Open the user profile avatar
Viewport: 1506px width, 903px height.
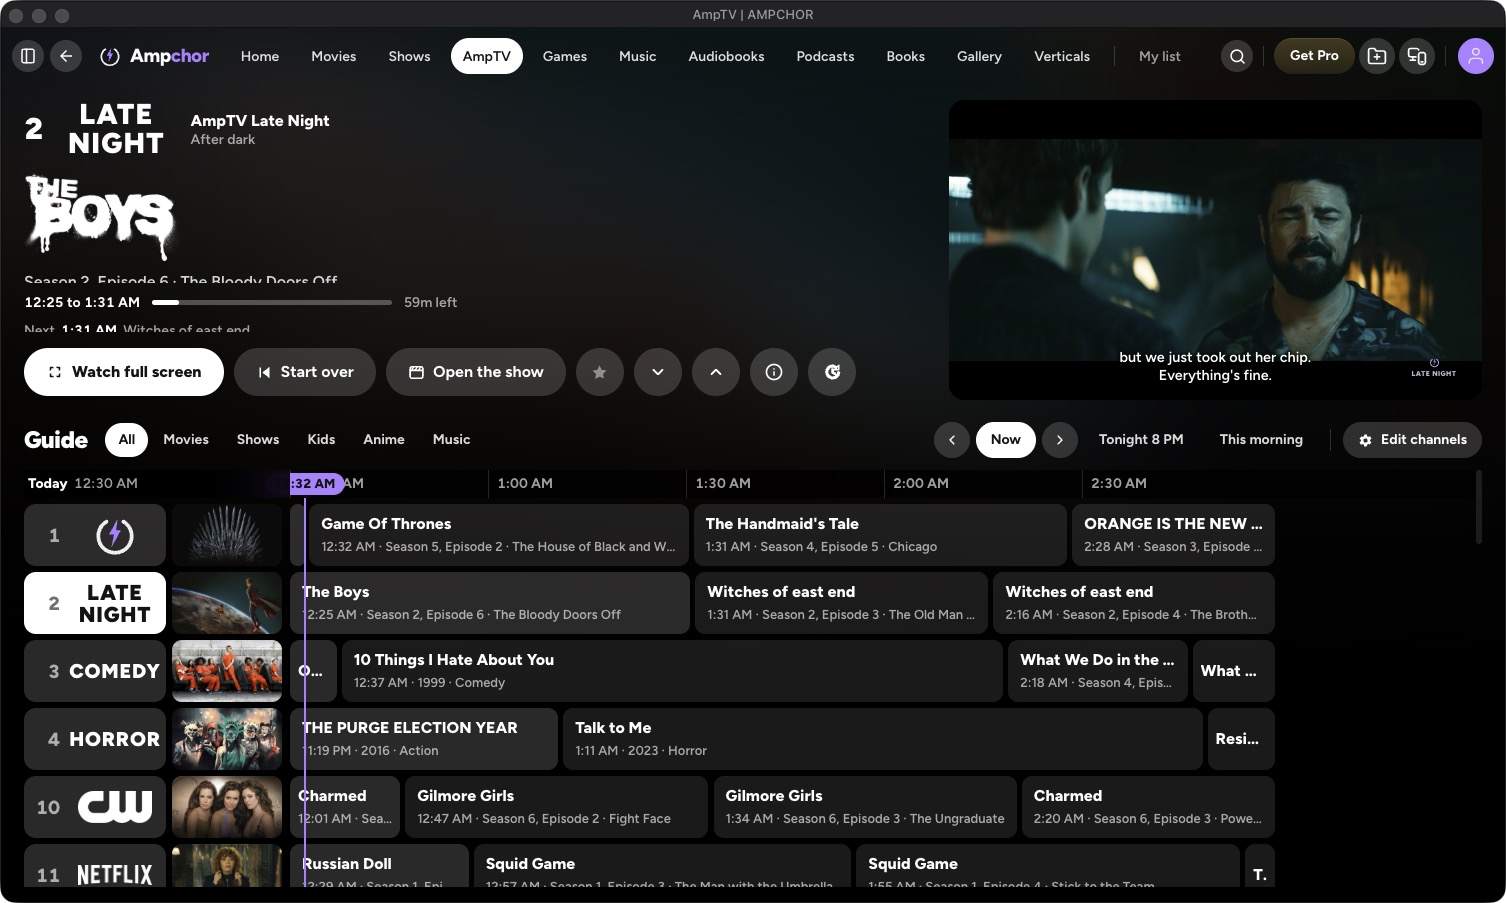tap(1476, 56)
